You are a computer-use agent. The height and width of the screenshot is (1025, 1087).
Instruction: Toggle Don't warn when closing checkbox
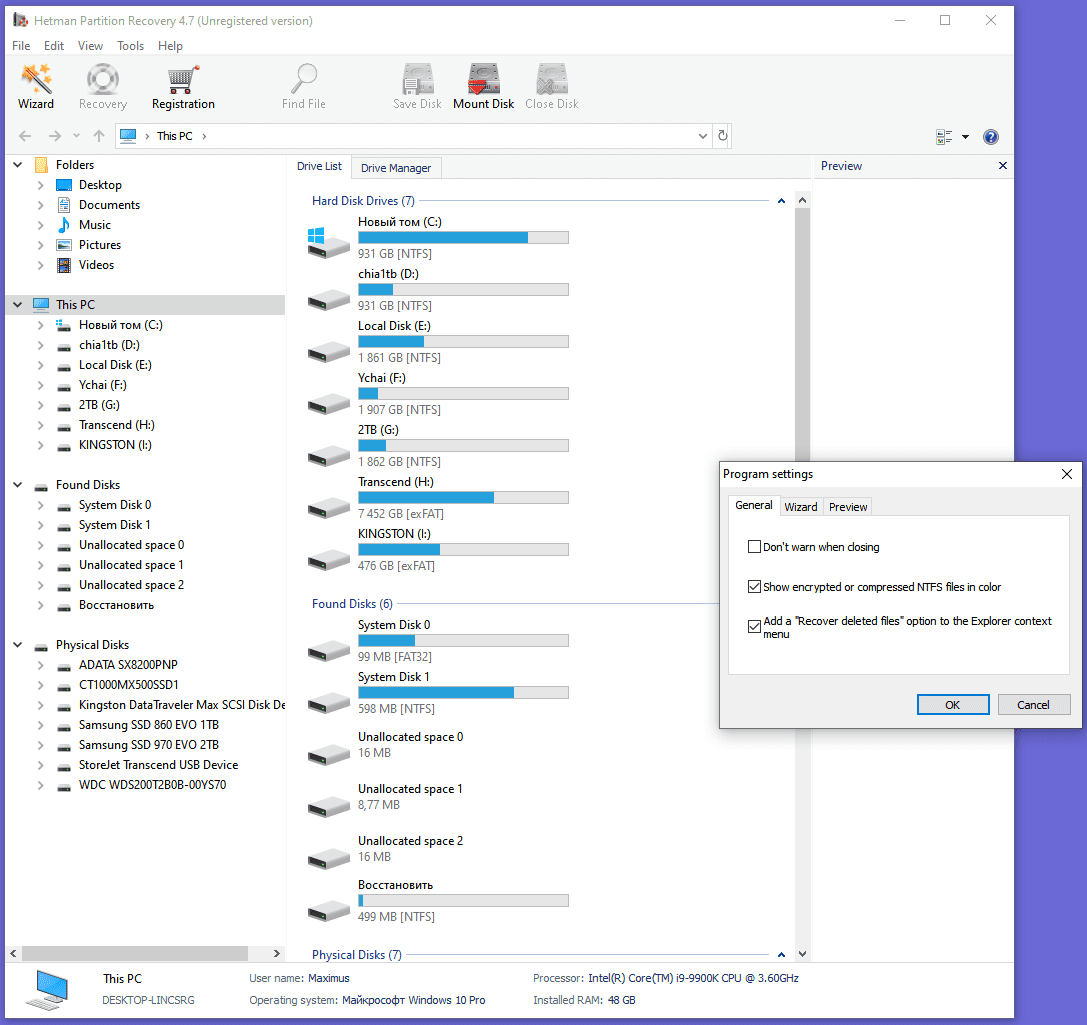pyautogui.click(x=754, y=547)
